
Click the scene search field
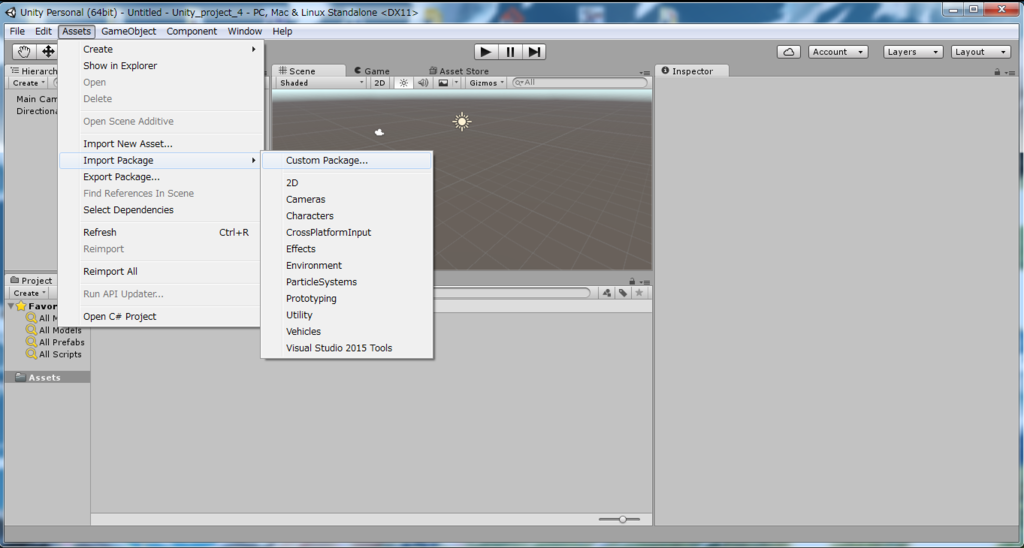pos(580,82)
